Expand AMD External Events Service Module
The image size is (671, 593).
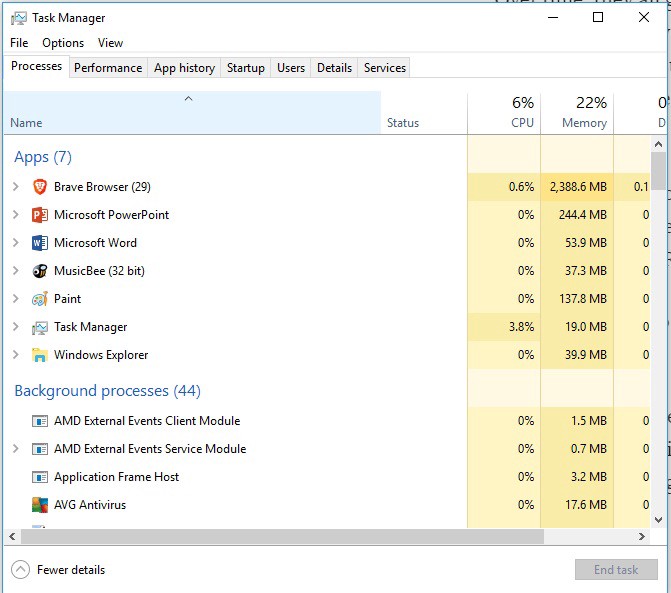click(15, 449)
